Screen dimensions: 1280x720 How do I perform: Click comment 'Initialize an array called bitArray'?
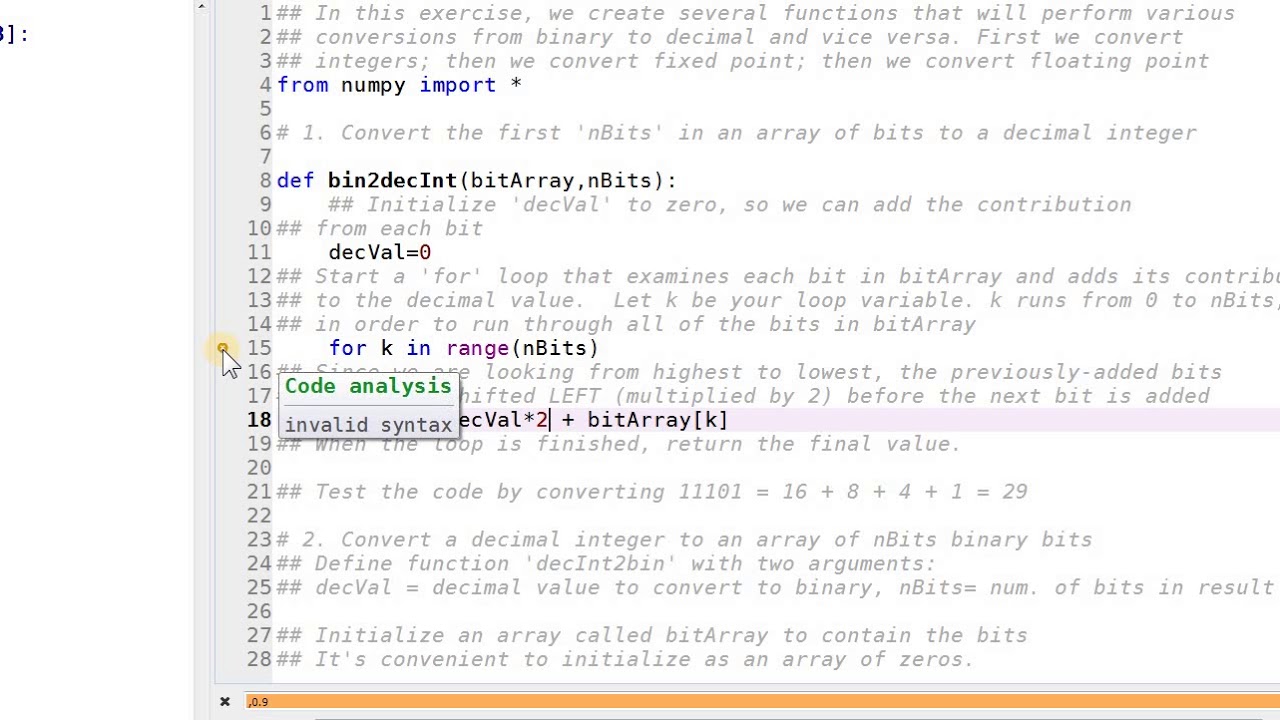[652, 636]
